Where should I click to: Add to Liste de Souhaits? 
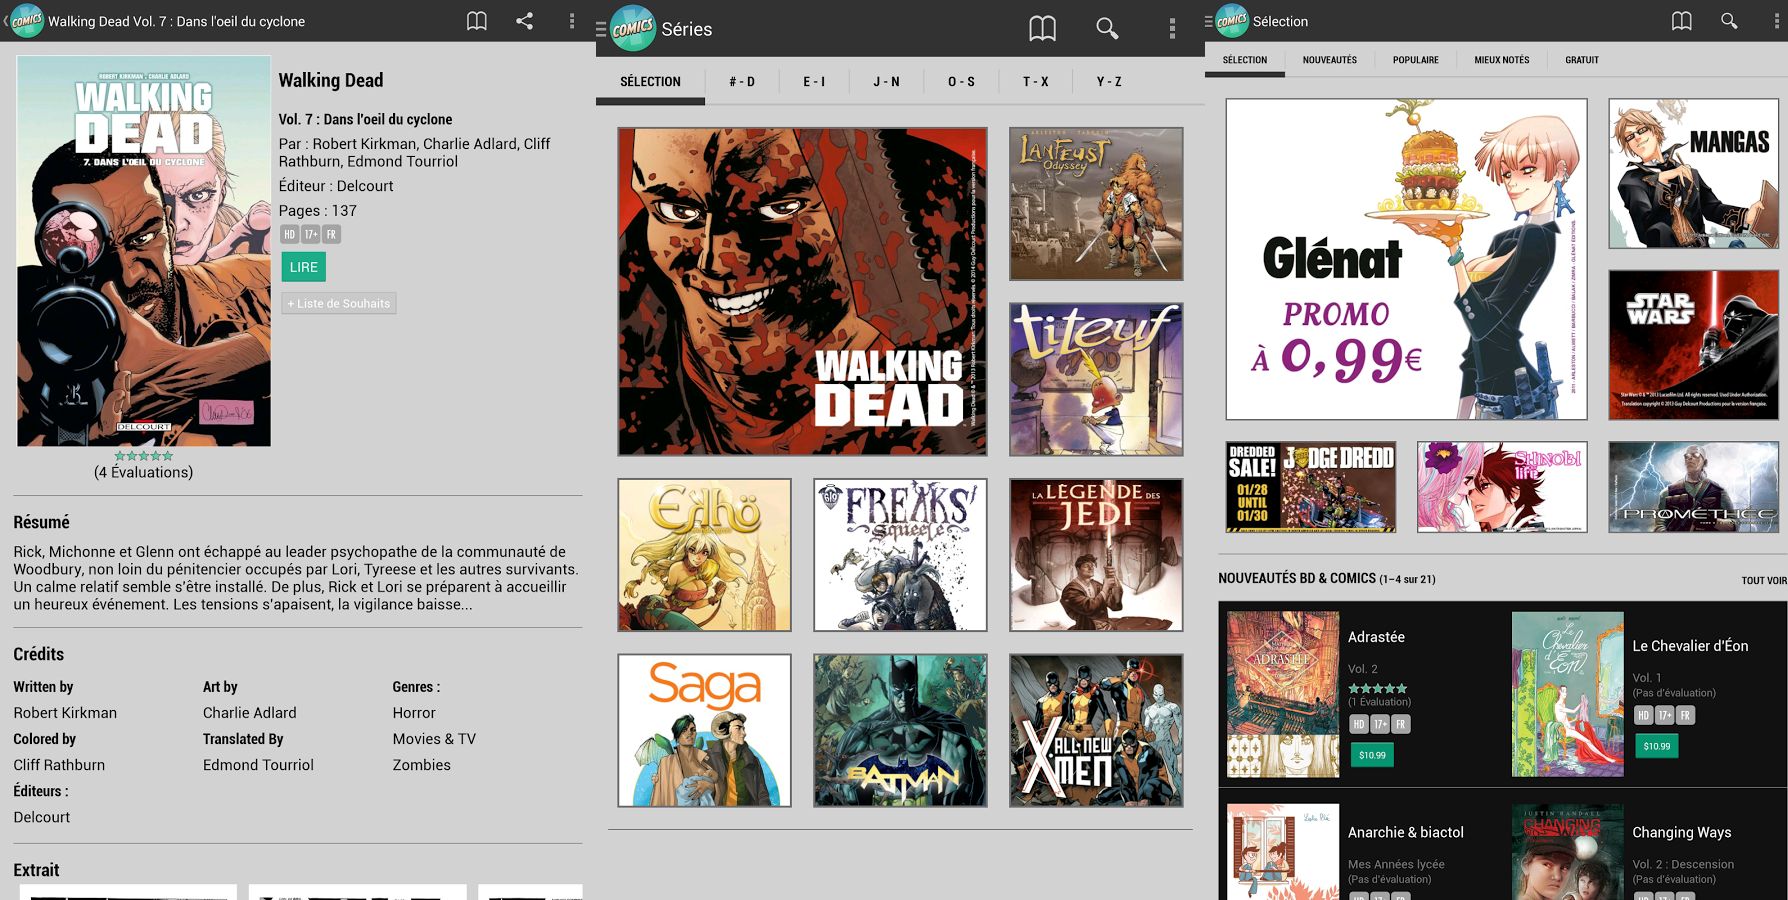(x=339, y=303)
